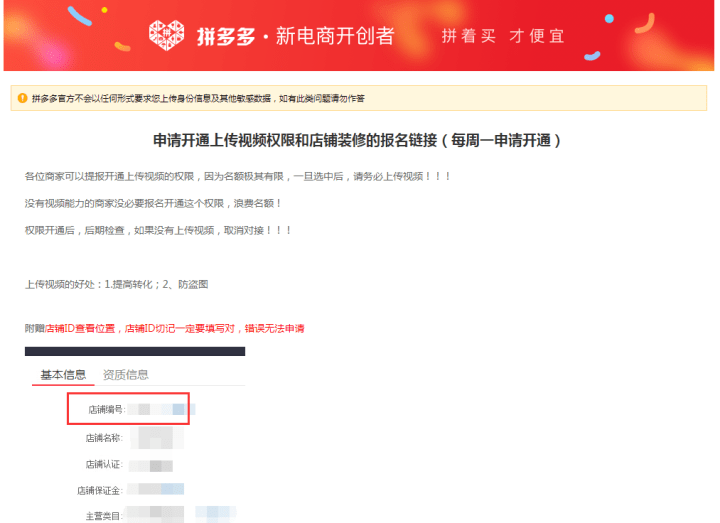This screenshot has height=523, width=720.
Task: Click the 店铺认证 label
Action: click(x=104, y=464)
